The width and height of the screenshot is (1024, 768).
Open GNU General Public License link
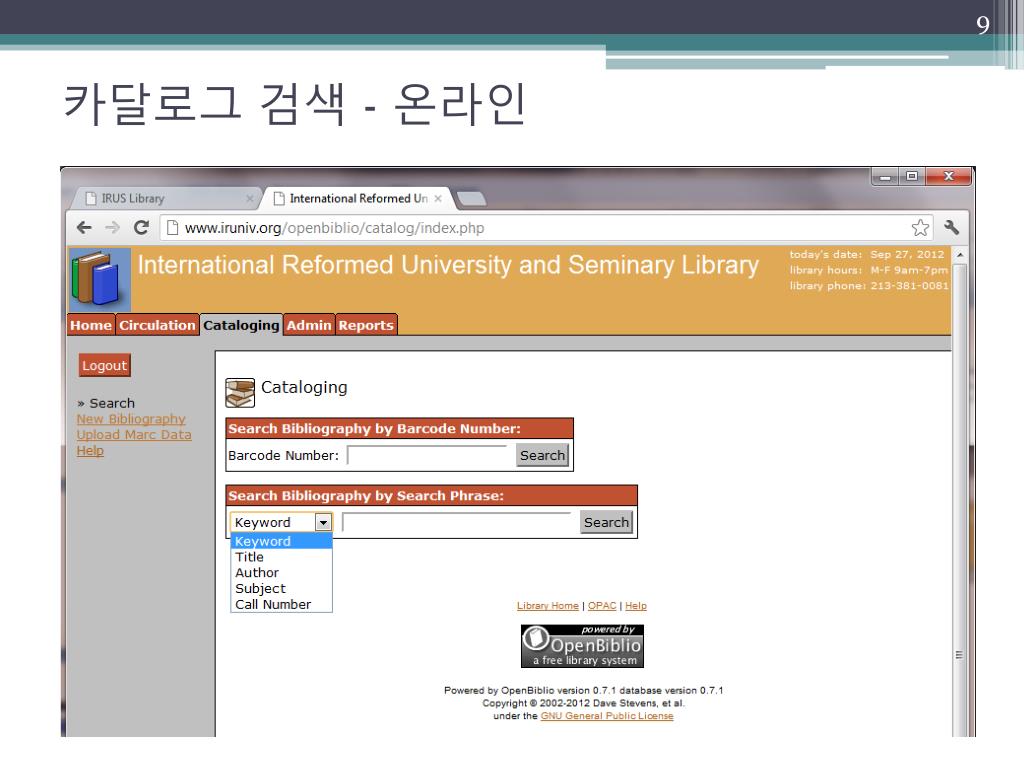[607, 716]
